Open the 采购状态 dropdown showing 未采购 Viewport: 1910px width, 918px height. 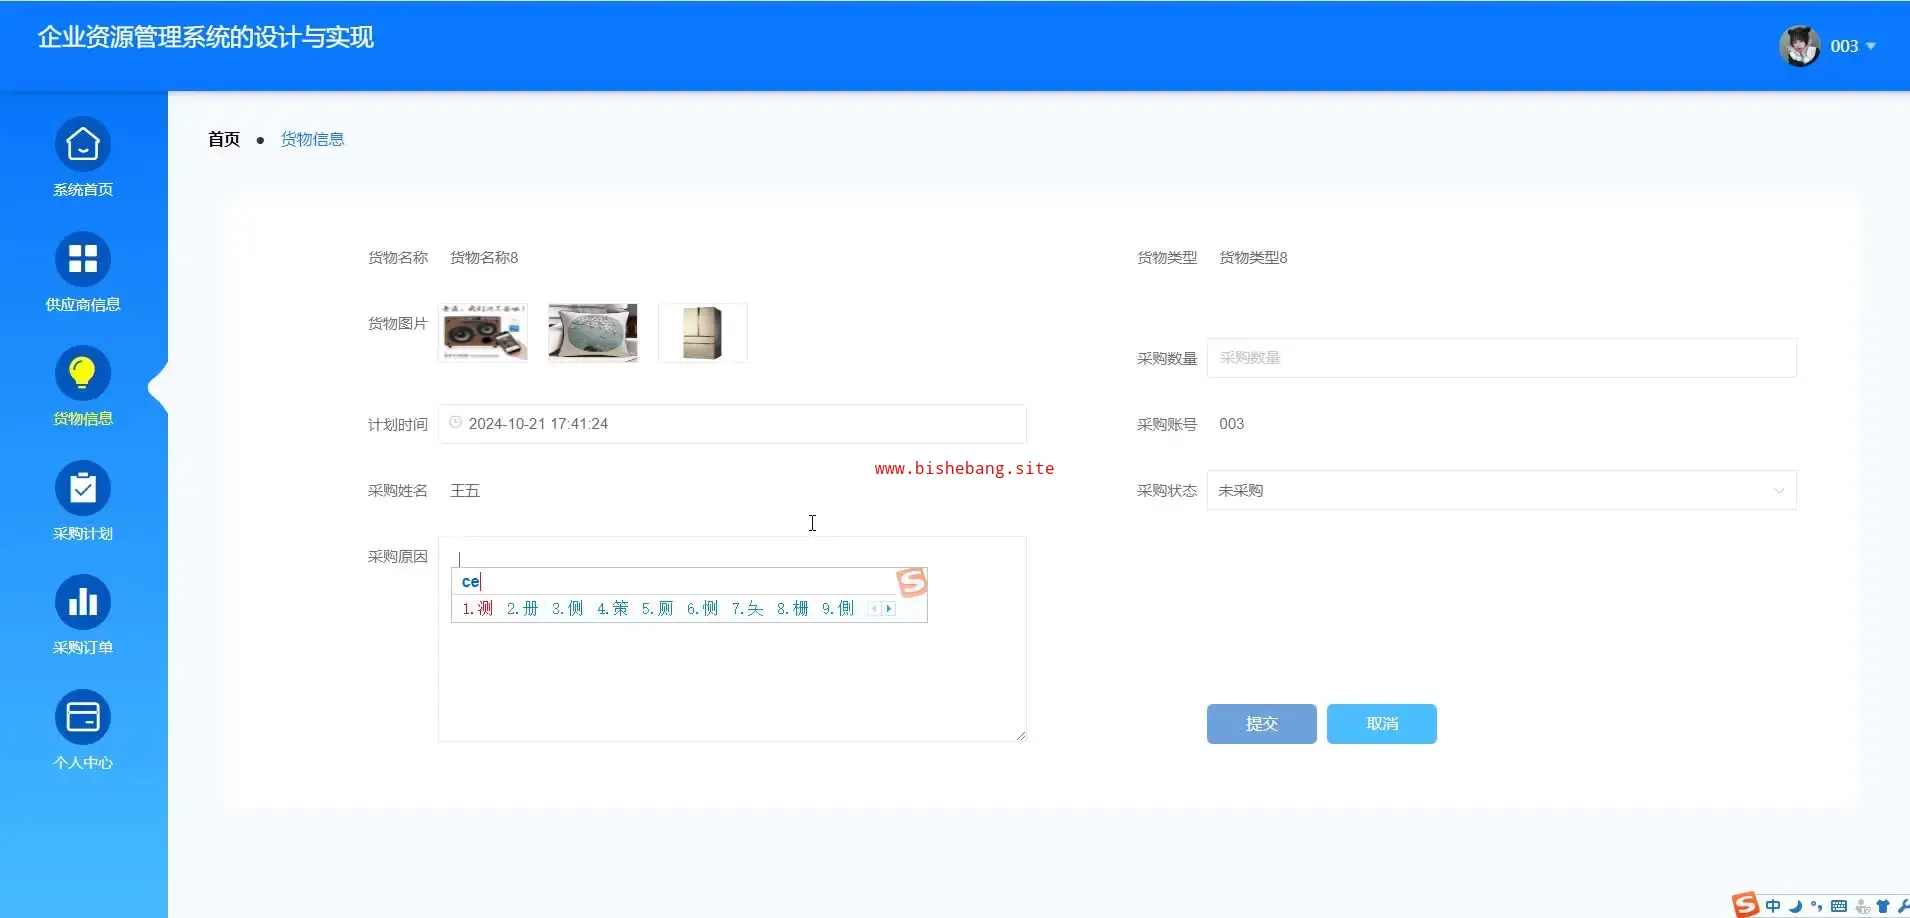point(1501,490)
